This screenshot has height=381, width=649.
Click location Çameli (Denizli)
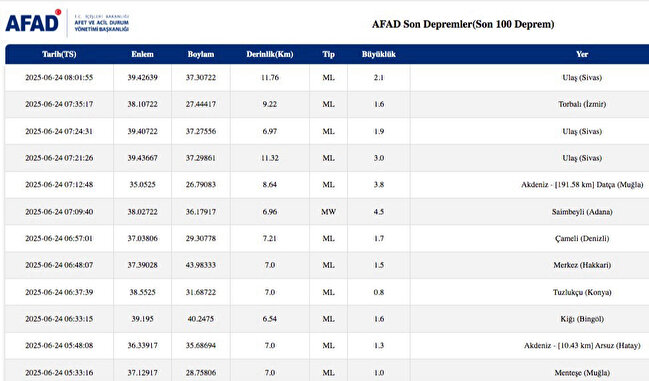(x=582, y=238)
